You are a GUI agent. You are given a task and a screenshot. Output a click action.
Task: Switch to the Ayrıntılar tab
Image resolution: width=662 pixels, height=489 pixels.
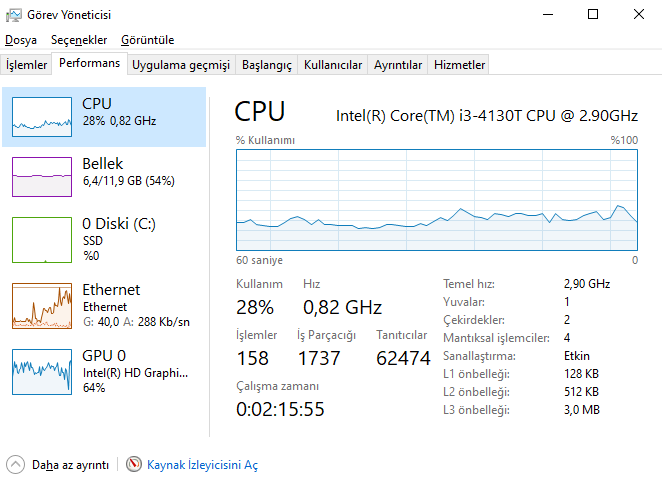pos(398,65)
